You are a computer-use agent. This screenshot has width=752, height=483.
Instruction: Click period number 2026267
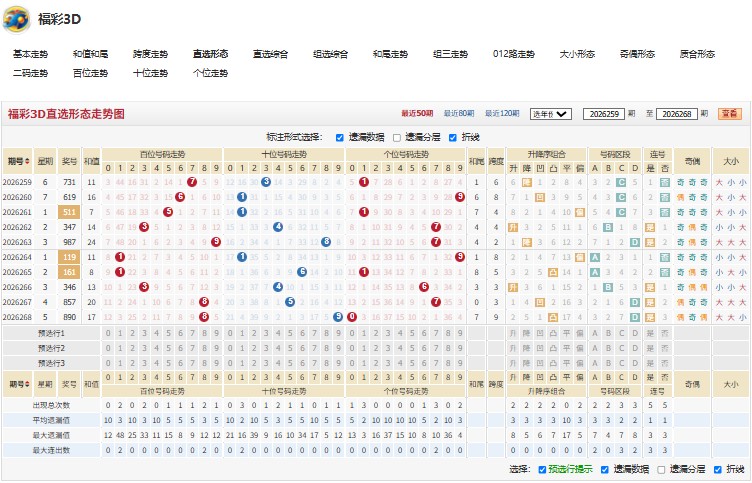pos(17,302)
